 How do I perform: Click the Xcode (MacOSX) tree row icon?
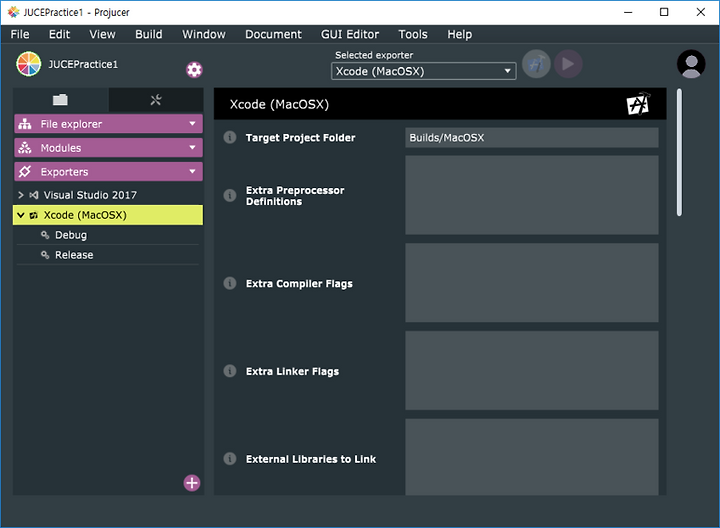tap(34, 215)
